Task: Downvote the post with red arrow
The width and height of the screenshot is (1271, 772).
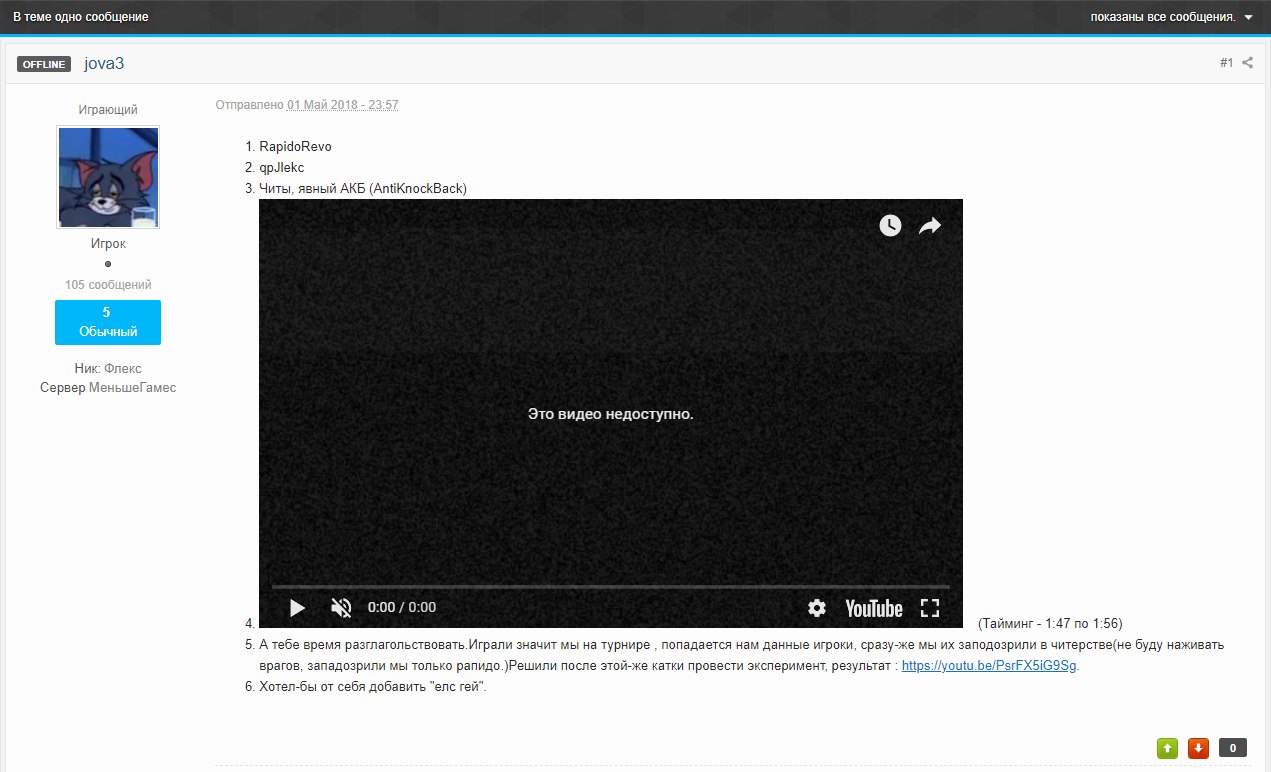Action: [1198, 748]
